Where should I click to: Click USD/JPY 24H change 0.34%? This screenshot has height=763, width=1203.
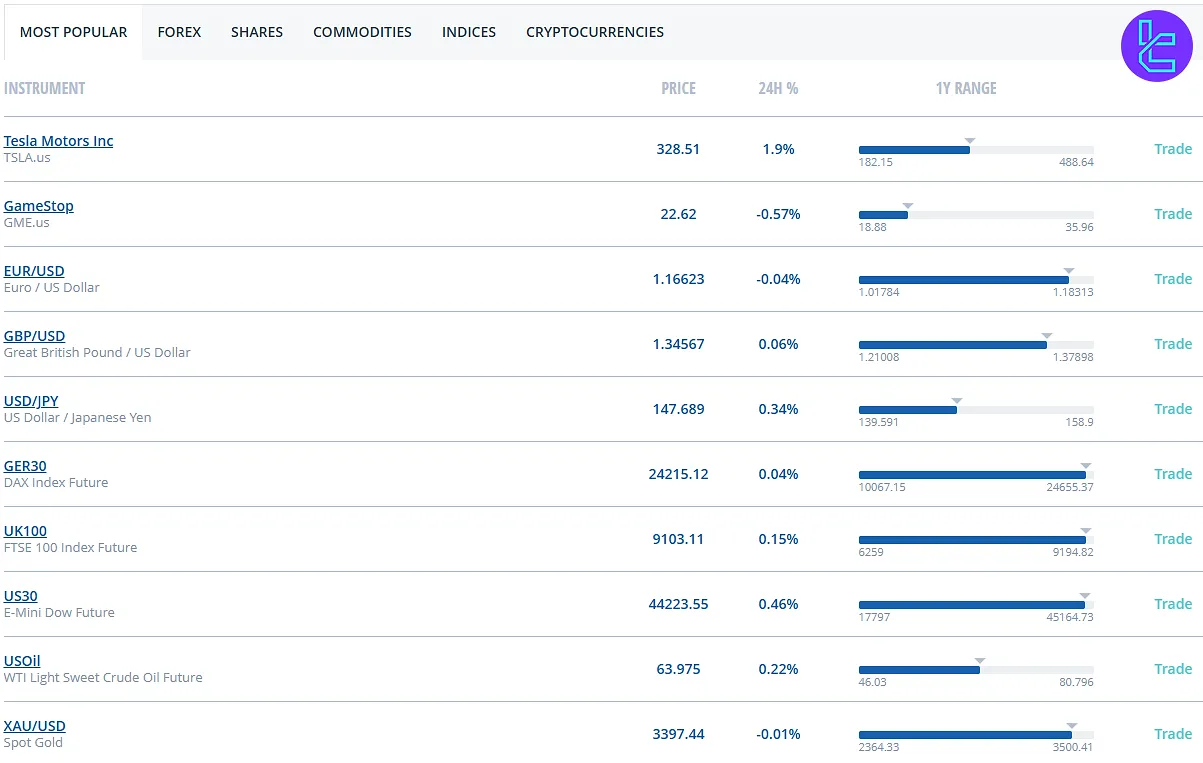[778, 409]
